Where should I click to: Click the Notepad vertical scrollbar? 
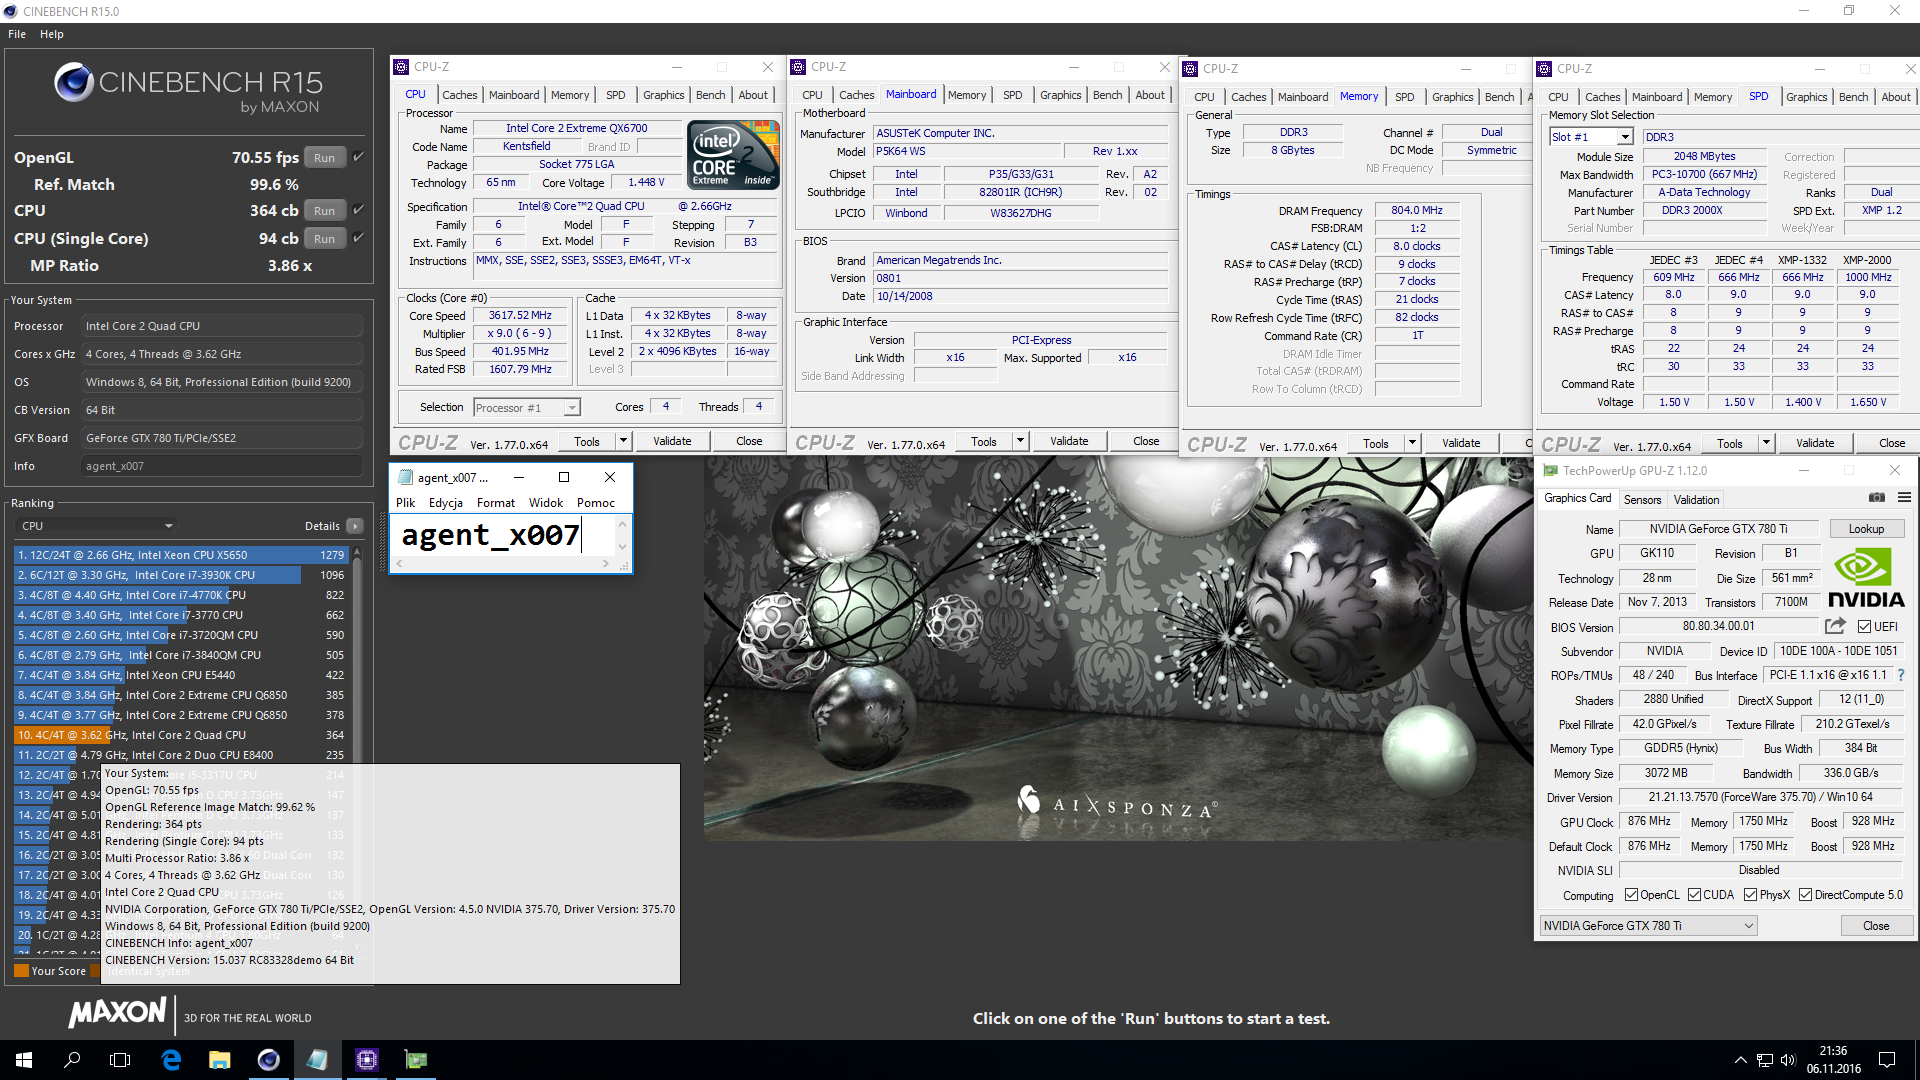coord(623,535)
